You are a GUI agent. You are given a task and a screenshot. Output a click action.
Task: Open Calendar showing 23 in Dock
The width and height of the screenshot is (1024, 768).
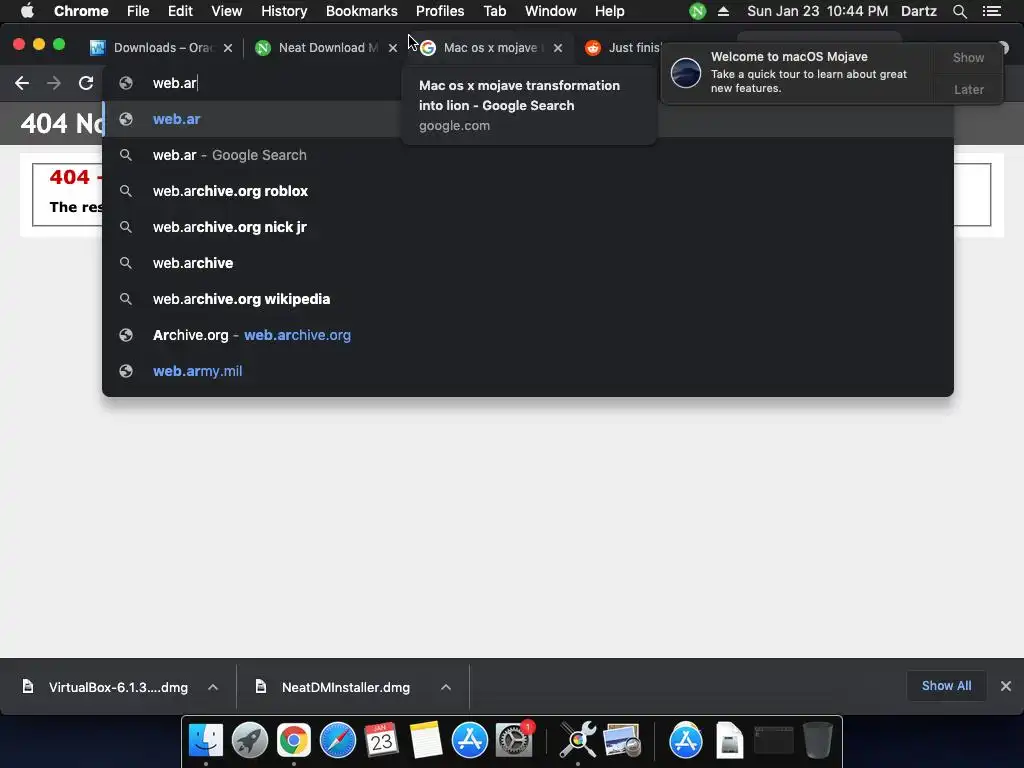coord(381,740)
